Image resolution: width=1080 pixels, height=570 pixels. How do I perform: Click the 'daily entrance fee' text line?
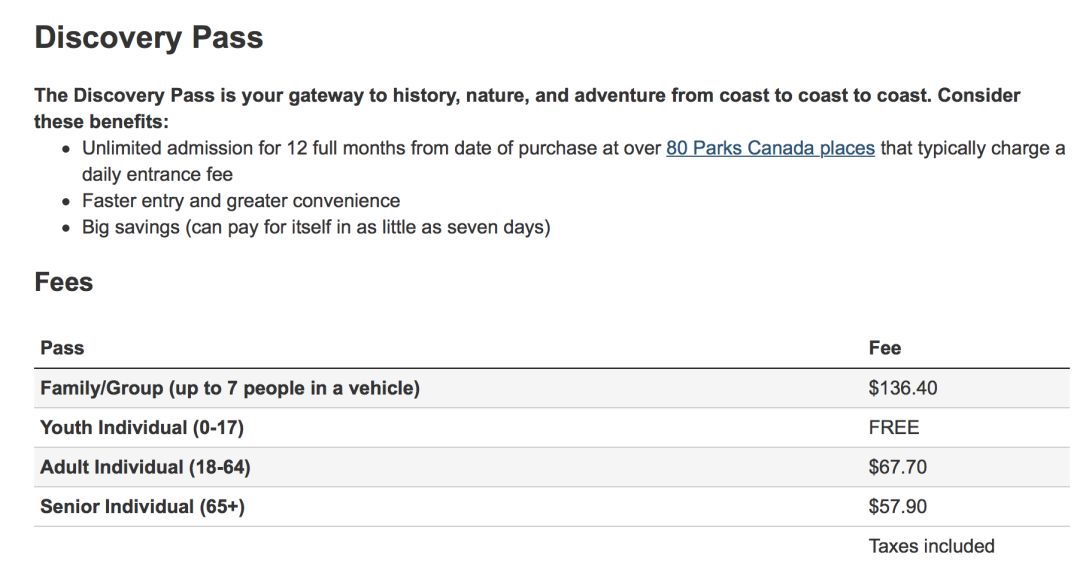pos(157,174)
